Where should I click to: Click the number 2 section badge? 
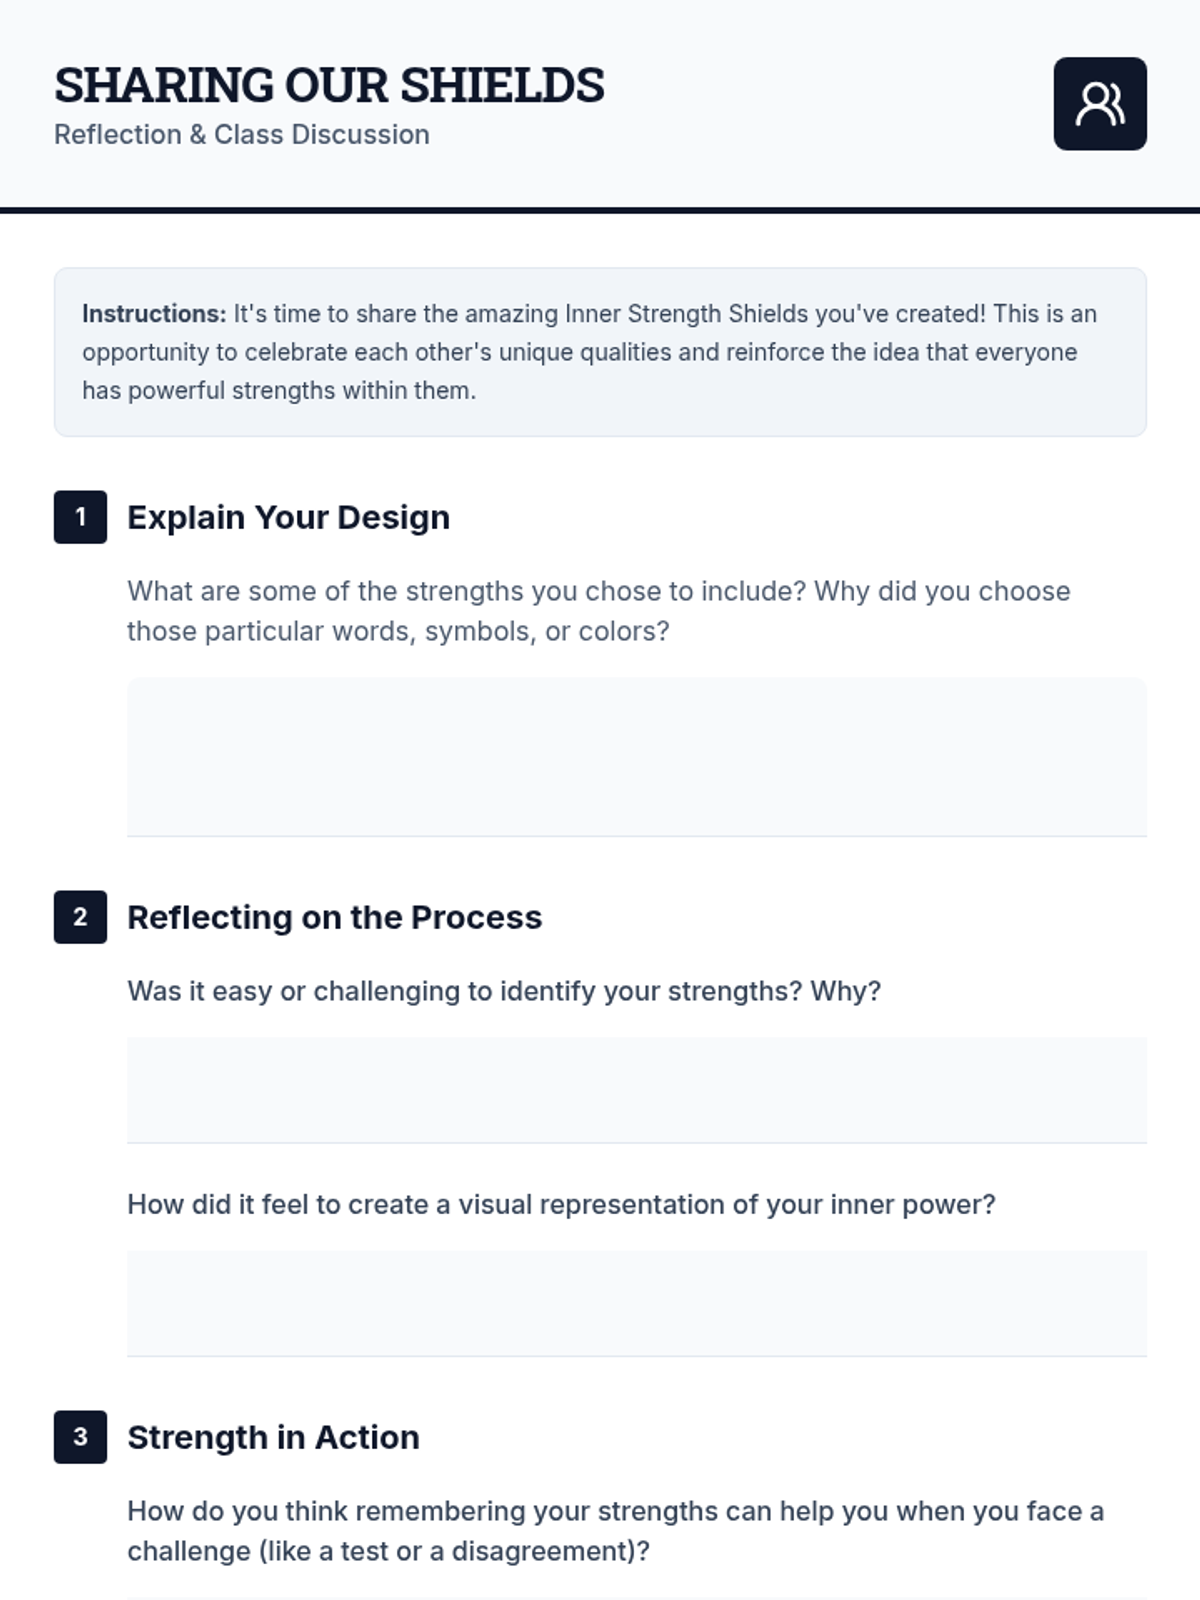(x=80, y=917)
